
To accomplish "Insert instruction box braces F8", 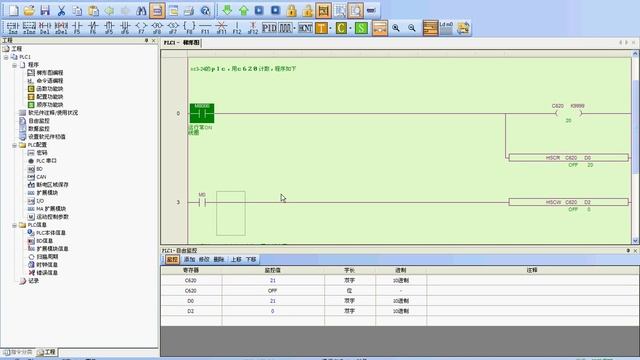I will (x=189, y=28).
